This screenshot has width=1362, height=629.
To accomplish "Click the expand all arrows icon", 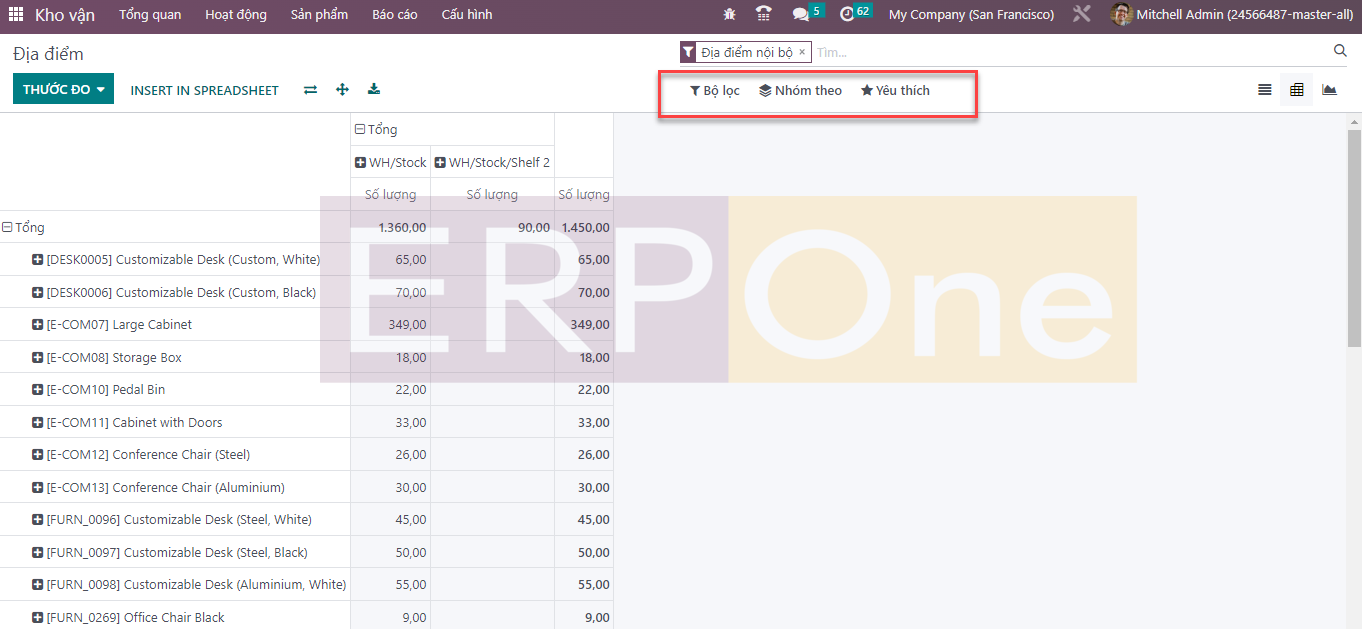I will 342,90.
